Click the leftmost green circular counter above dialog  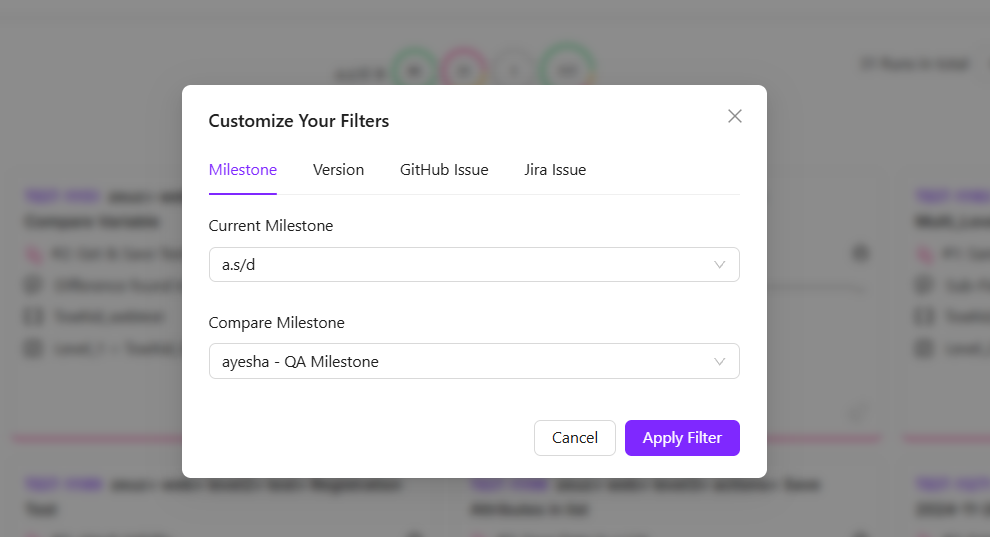click(x=412, y=70)
